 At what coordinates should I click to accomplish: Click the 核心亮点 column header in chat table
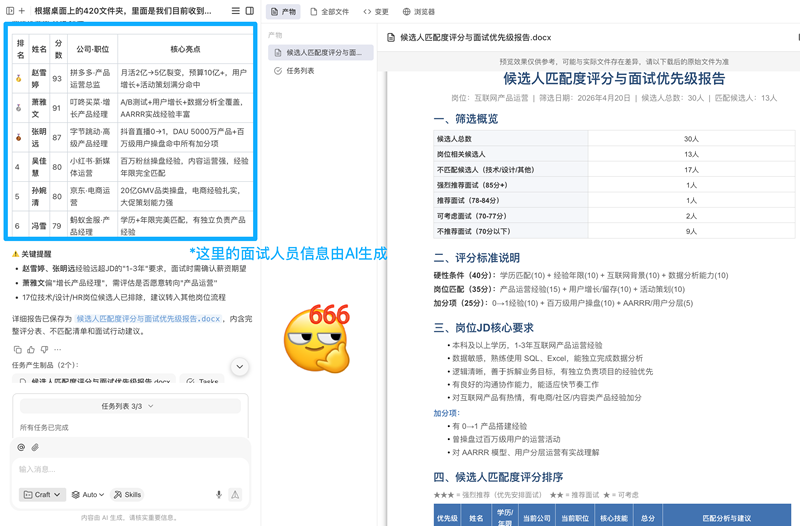tap(185, 49)
